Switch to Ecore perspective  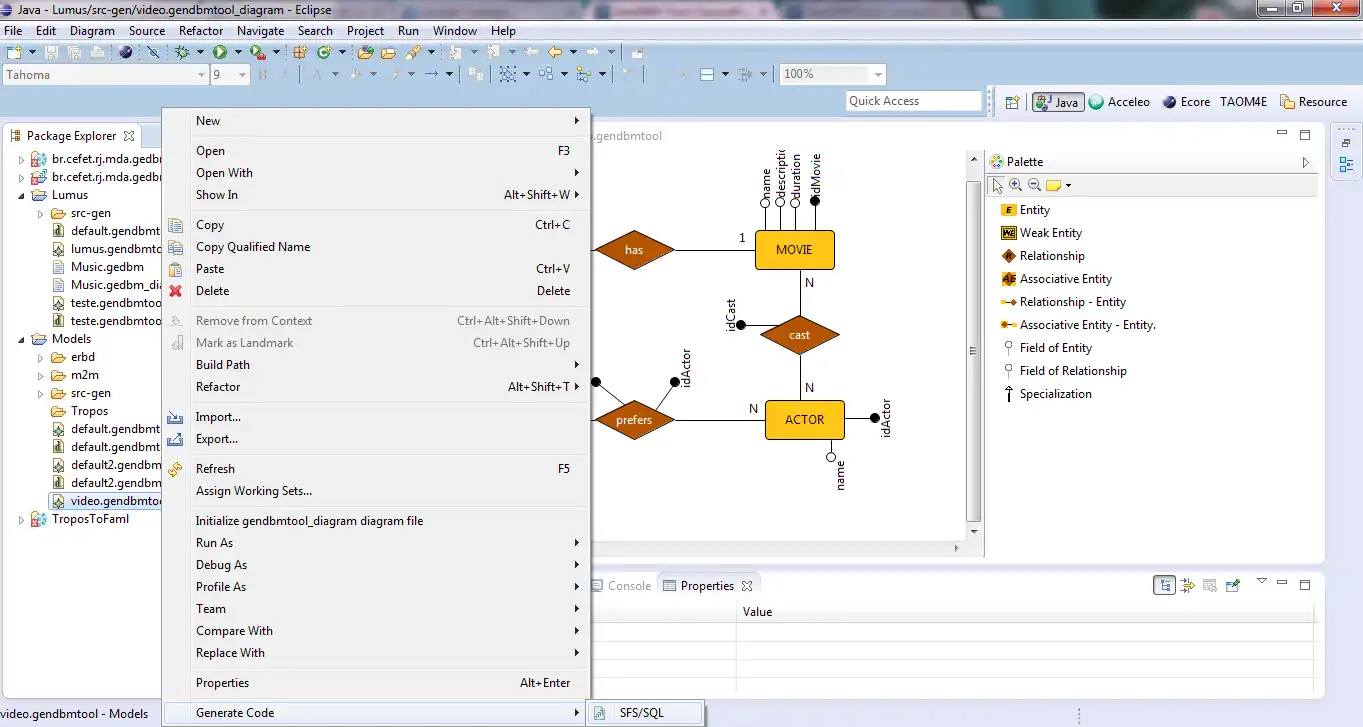tap(1185, 102)
